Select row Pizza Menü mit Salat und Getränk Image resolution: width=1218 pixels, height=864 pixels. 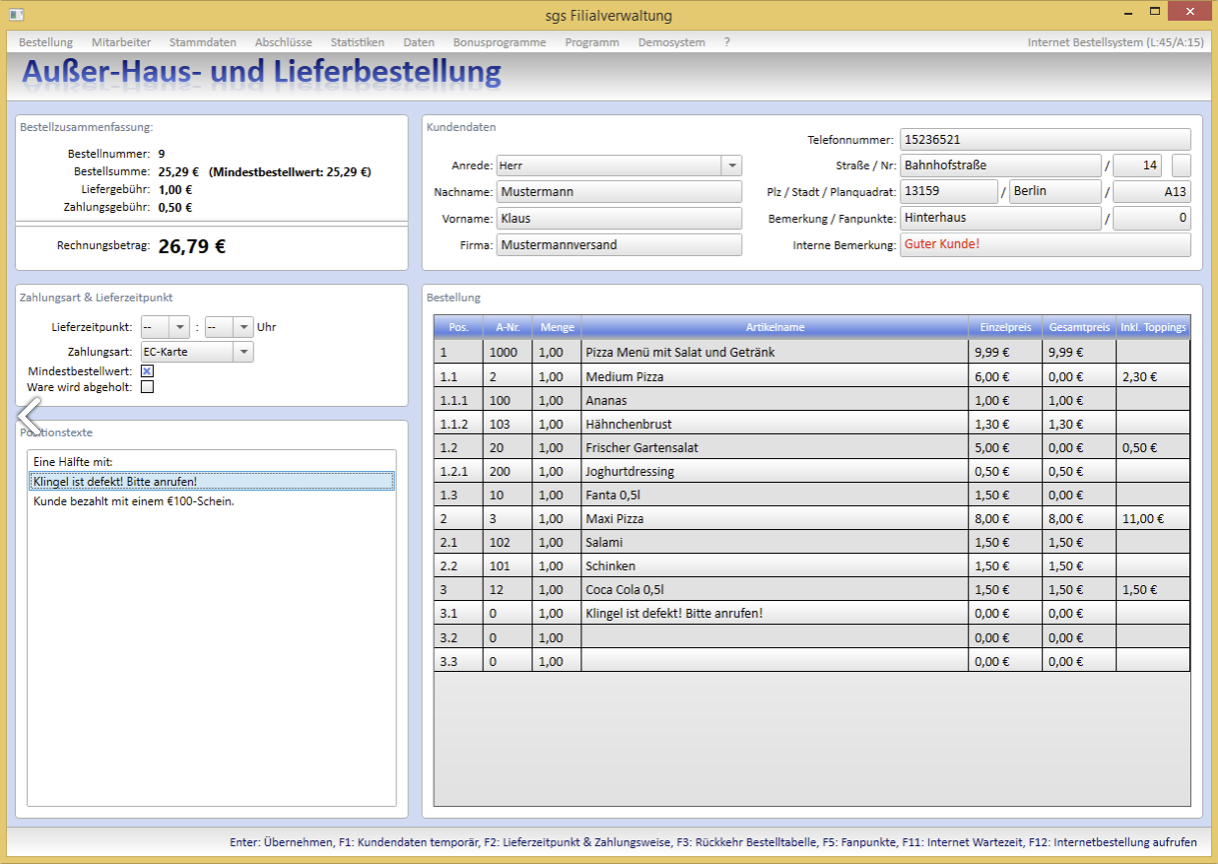(812, 352)
